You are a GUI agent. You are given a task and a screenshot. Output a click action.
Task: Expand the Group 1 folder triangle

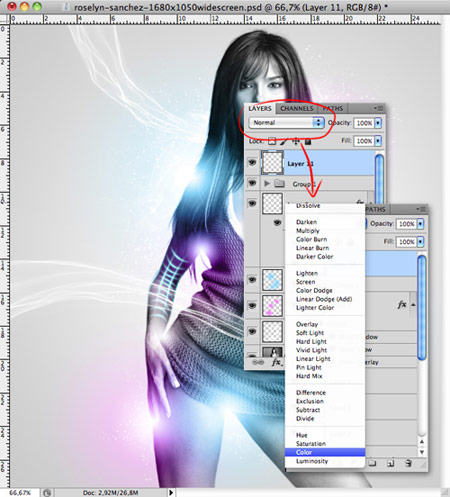[267, 183]
